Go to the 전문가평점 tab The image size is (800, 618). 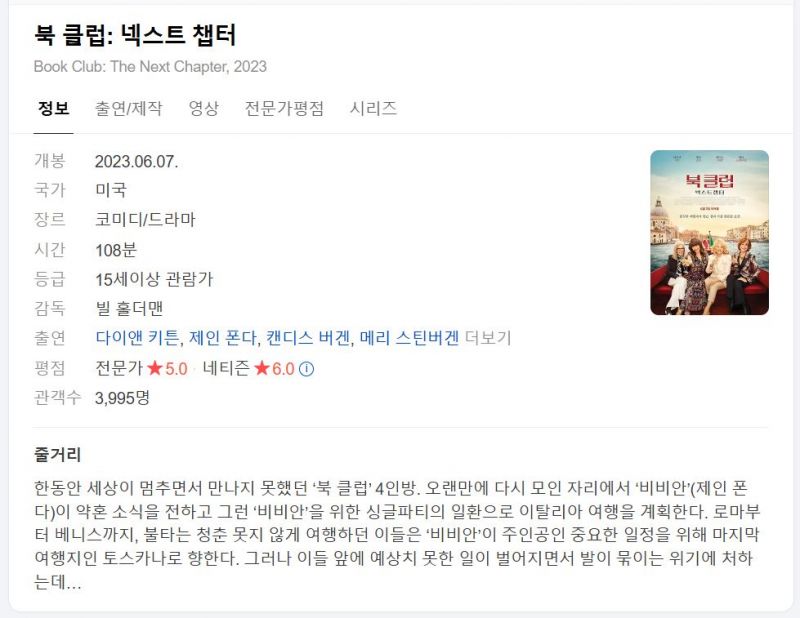click(284, 108)
